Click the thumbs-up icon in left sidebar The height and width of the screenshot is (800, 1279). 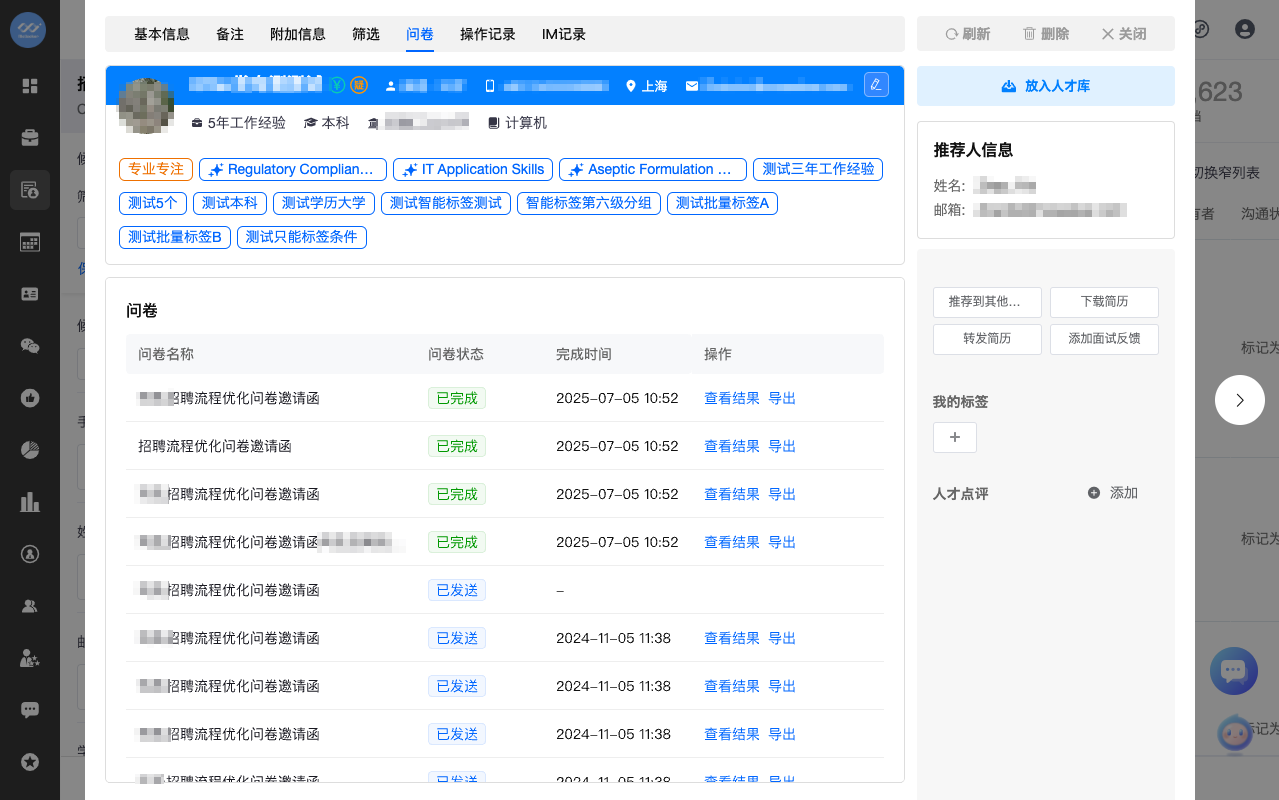(x=30, y=398)
